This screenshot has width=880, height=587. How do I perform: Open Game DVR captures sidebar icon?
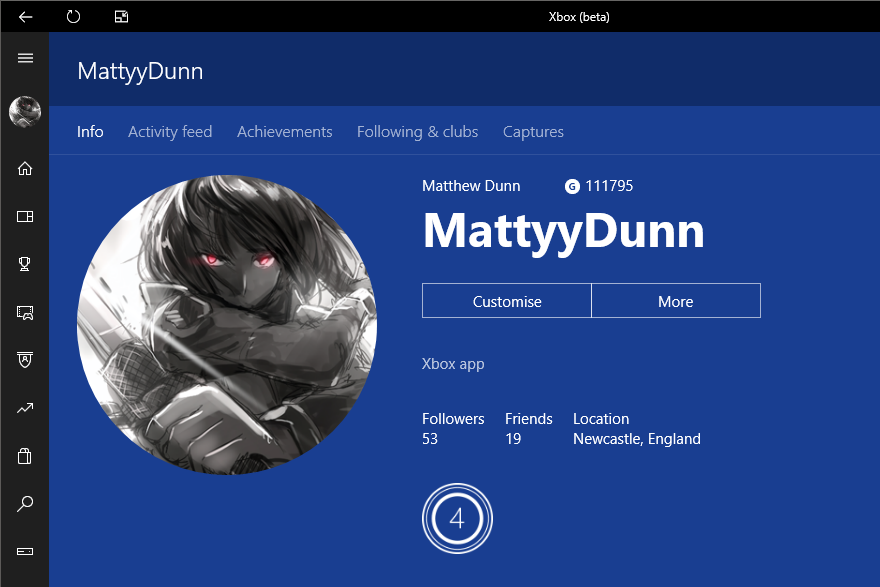pos(25,313)
